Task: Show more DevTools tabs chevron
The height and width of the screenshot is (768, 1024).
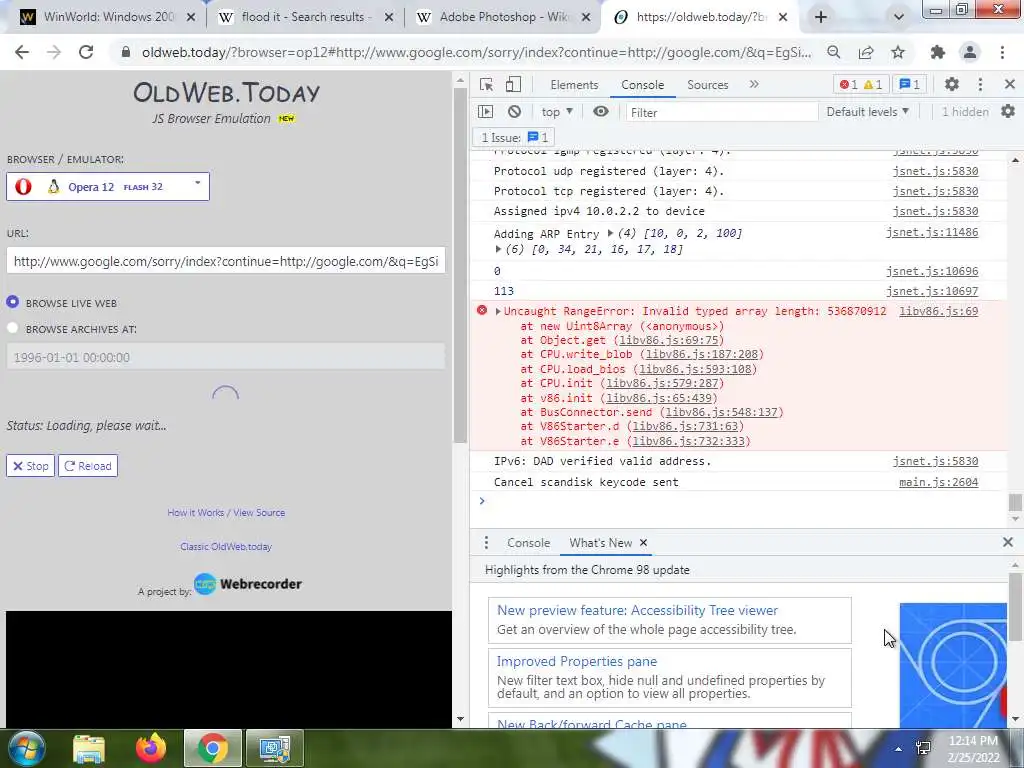Action: pos(754,84)
